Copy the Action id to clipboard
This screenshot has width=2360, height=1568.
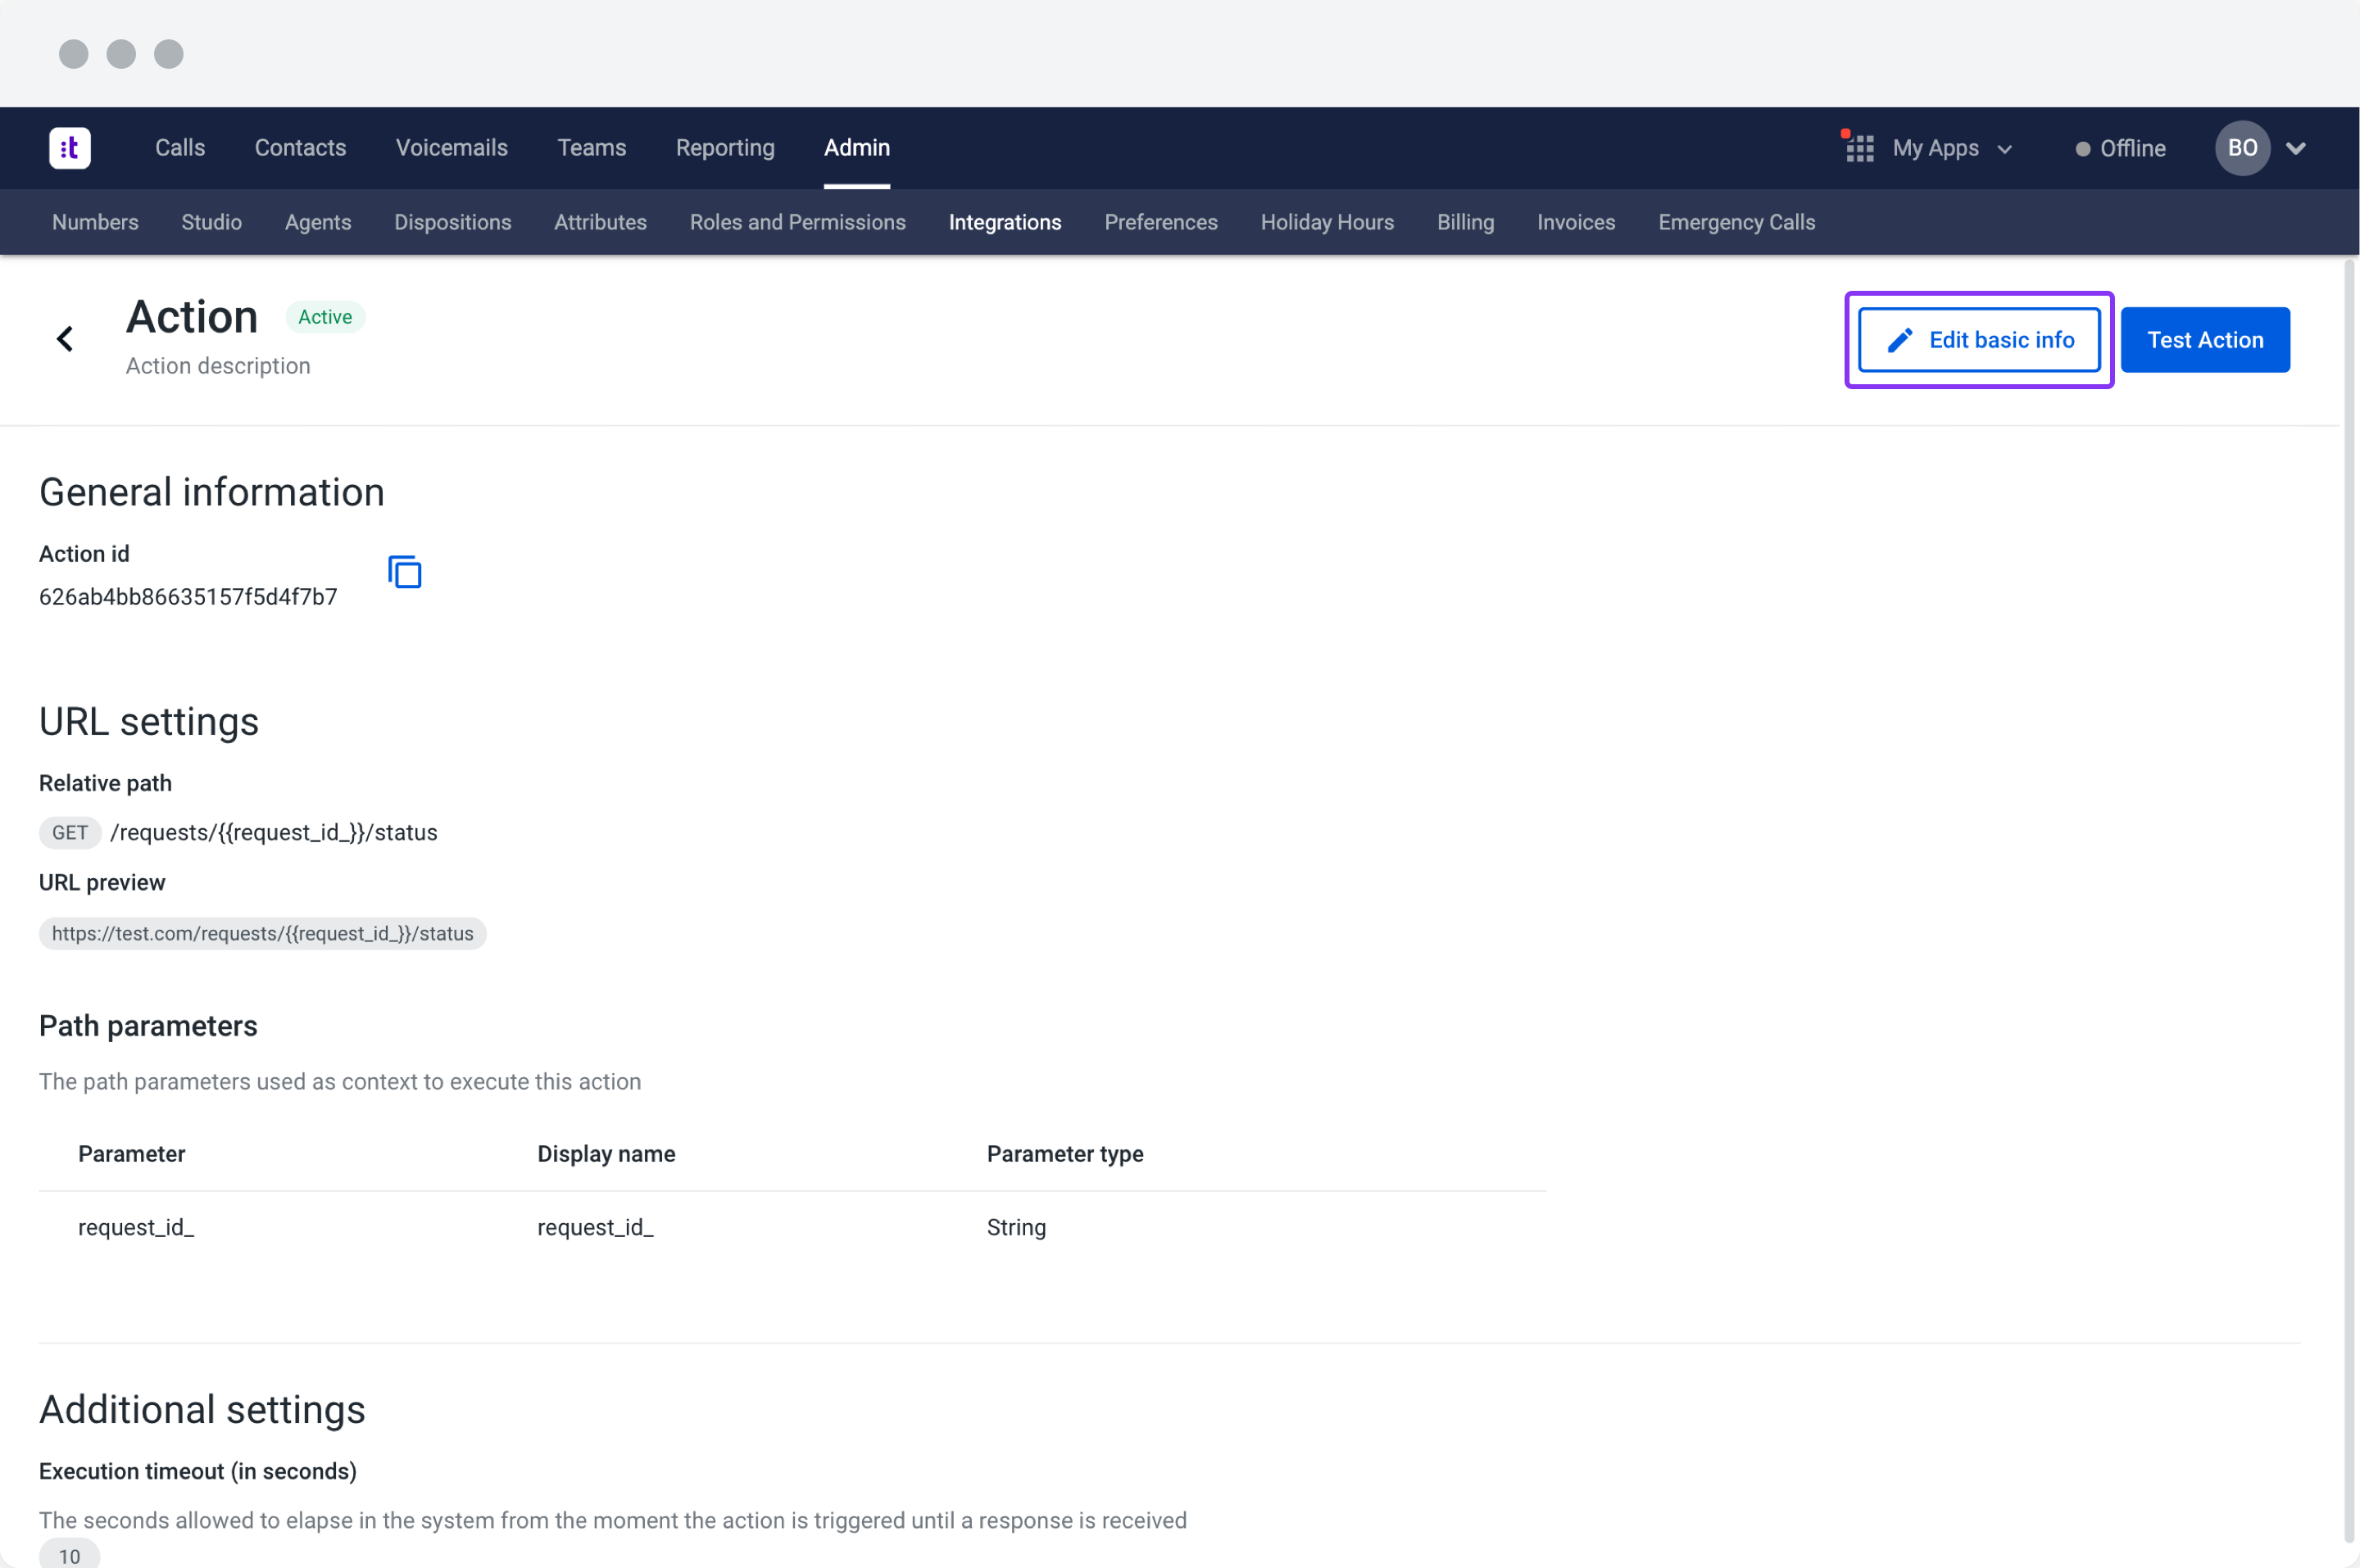tap(404, 573)
